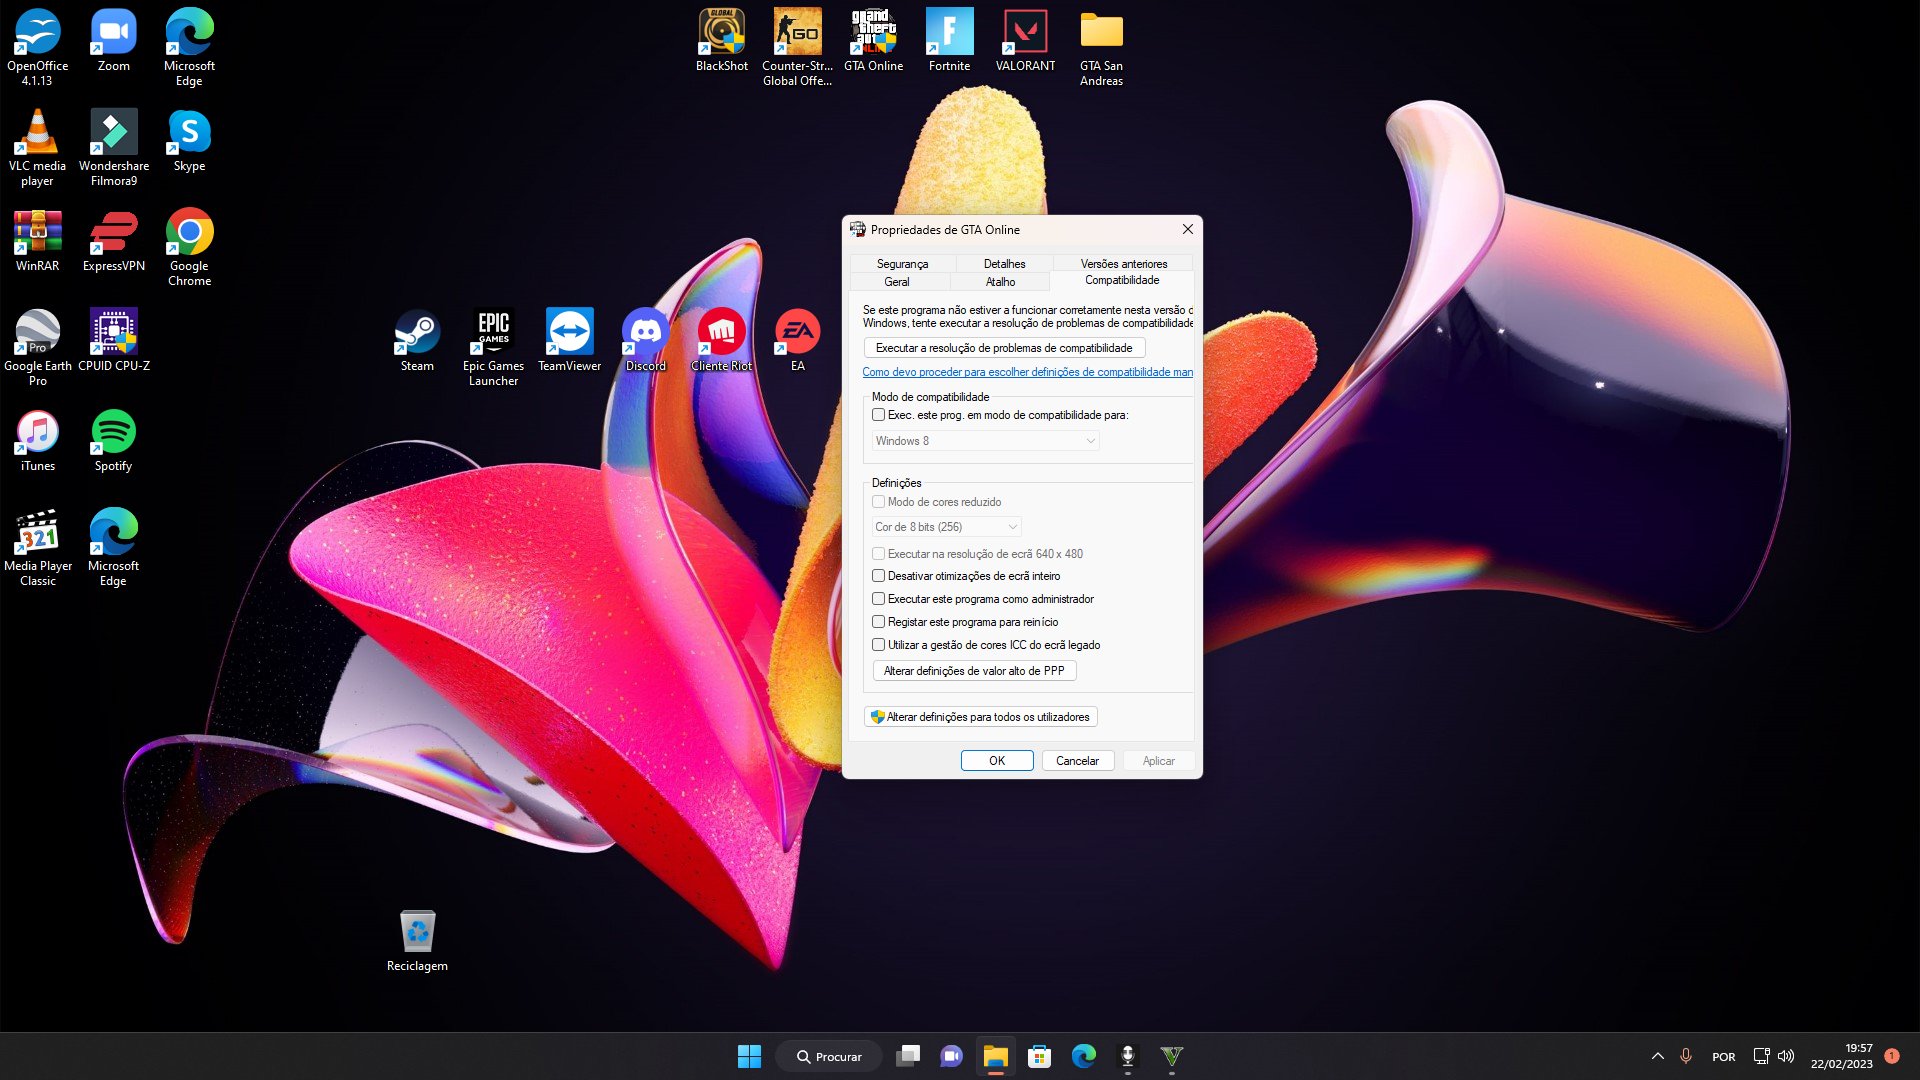Select the VALORANT desktop shortcut
The width and height of the screenshot is (1920, 1080).
(1025, 40)
